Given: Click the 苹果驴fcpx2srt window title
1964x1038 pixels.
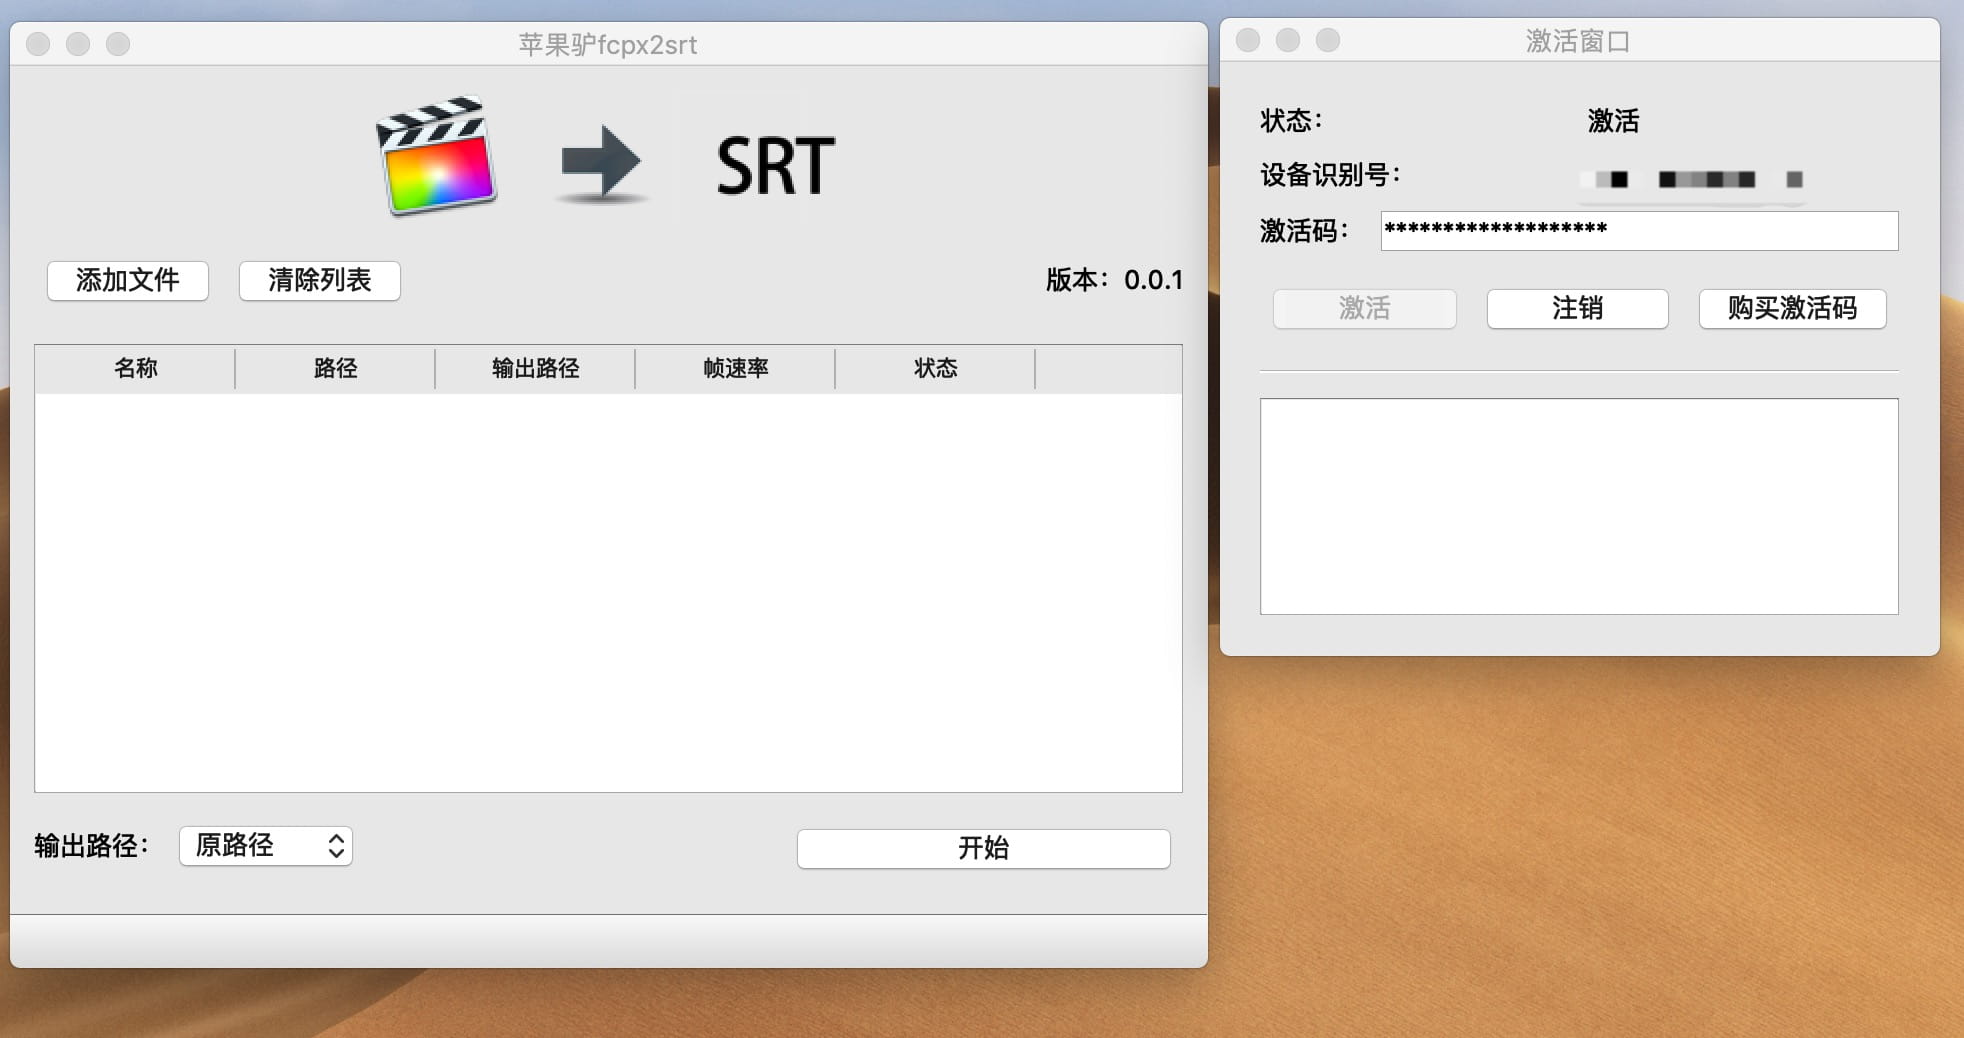Looking at the screenshot, I should (x=608, y=44).
